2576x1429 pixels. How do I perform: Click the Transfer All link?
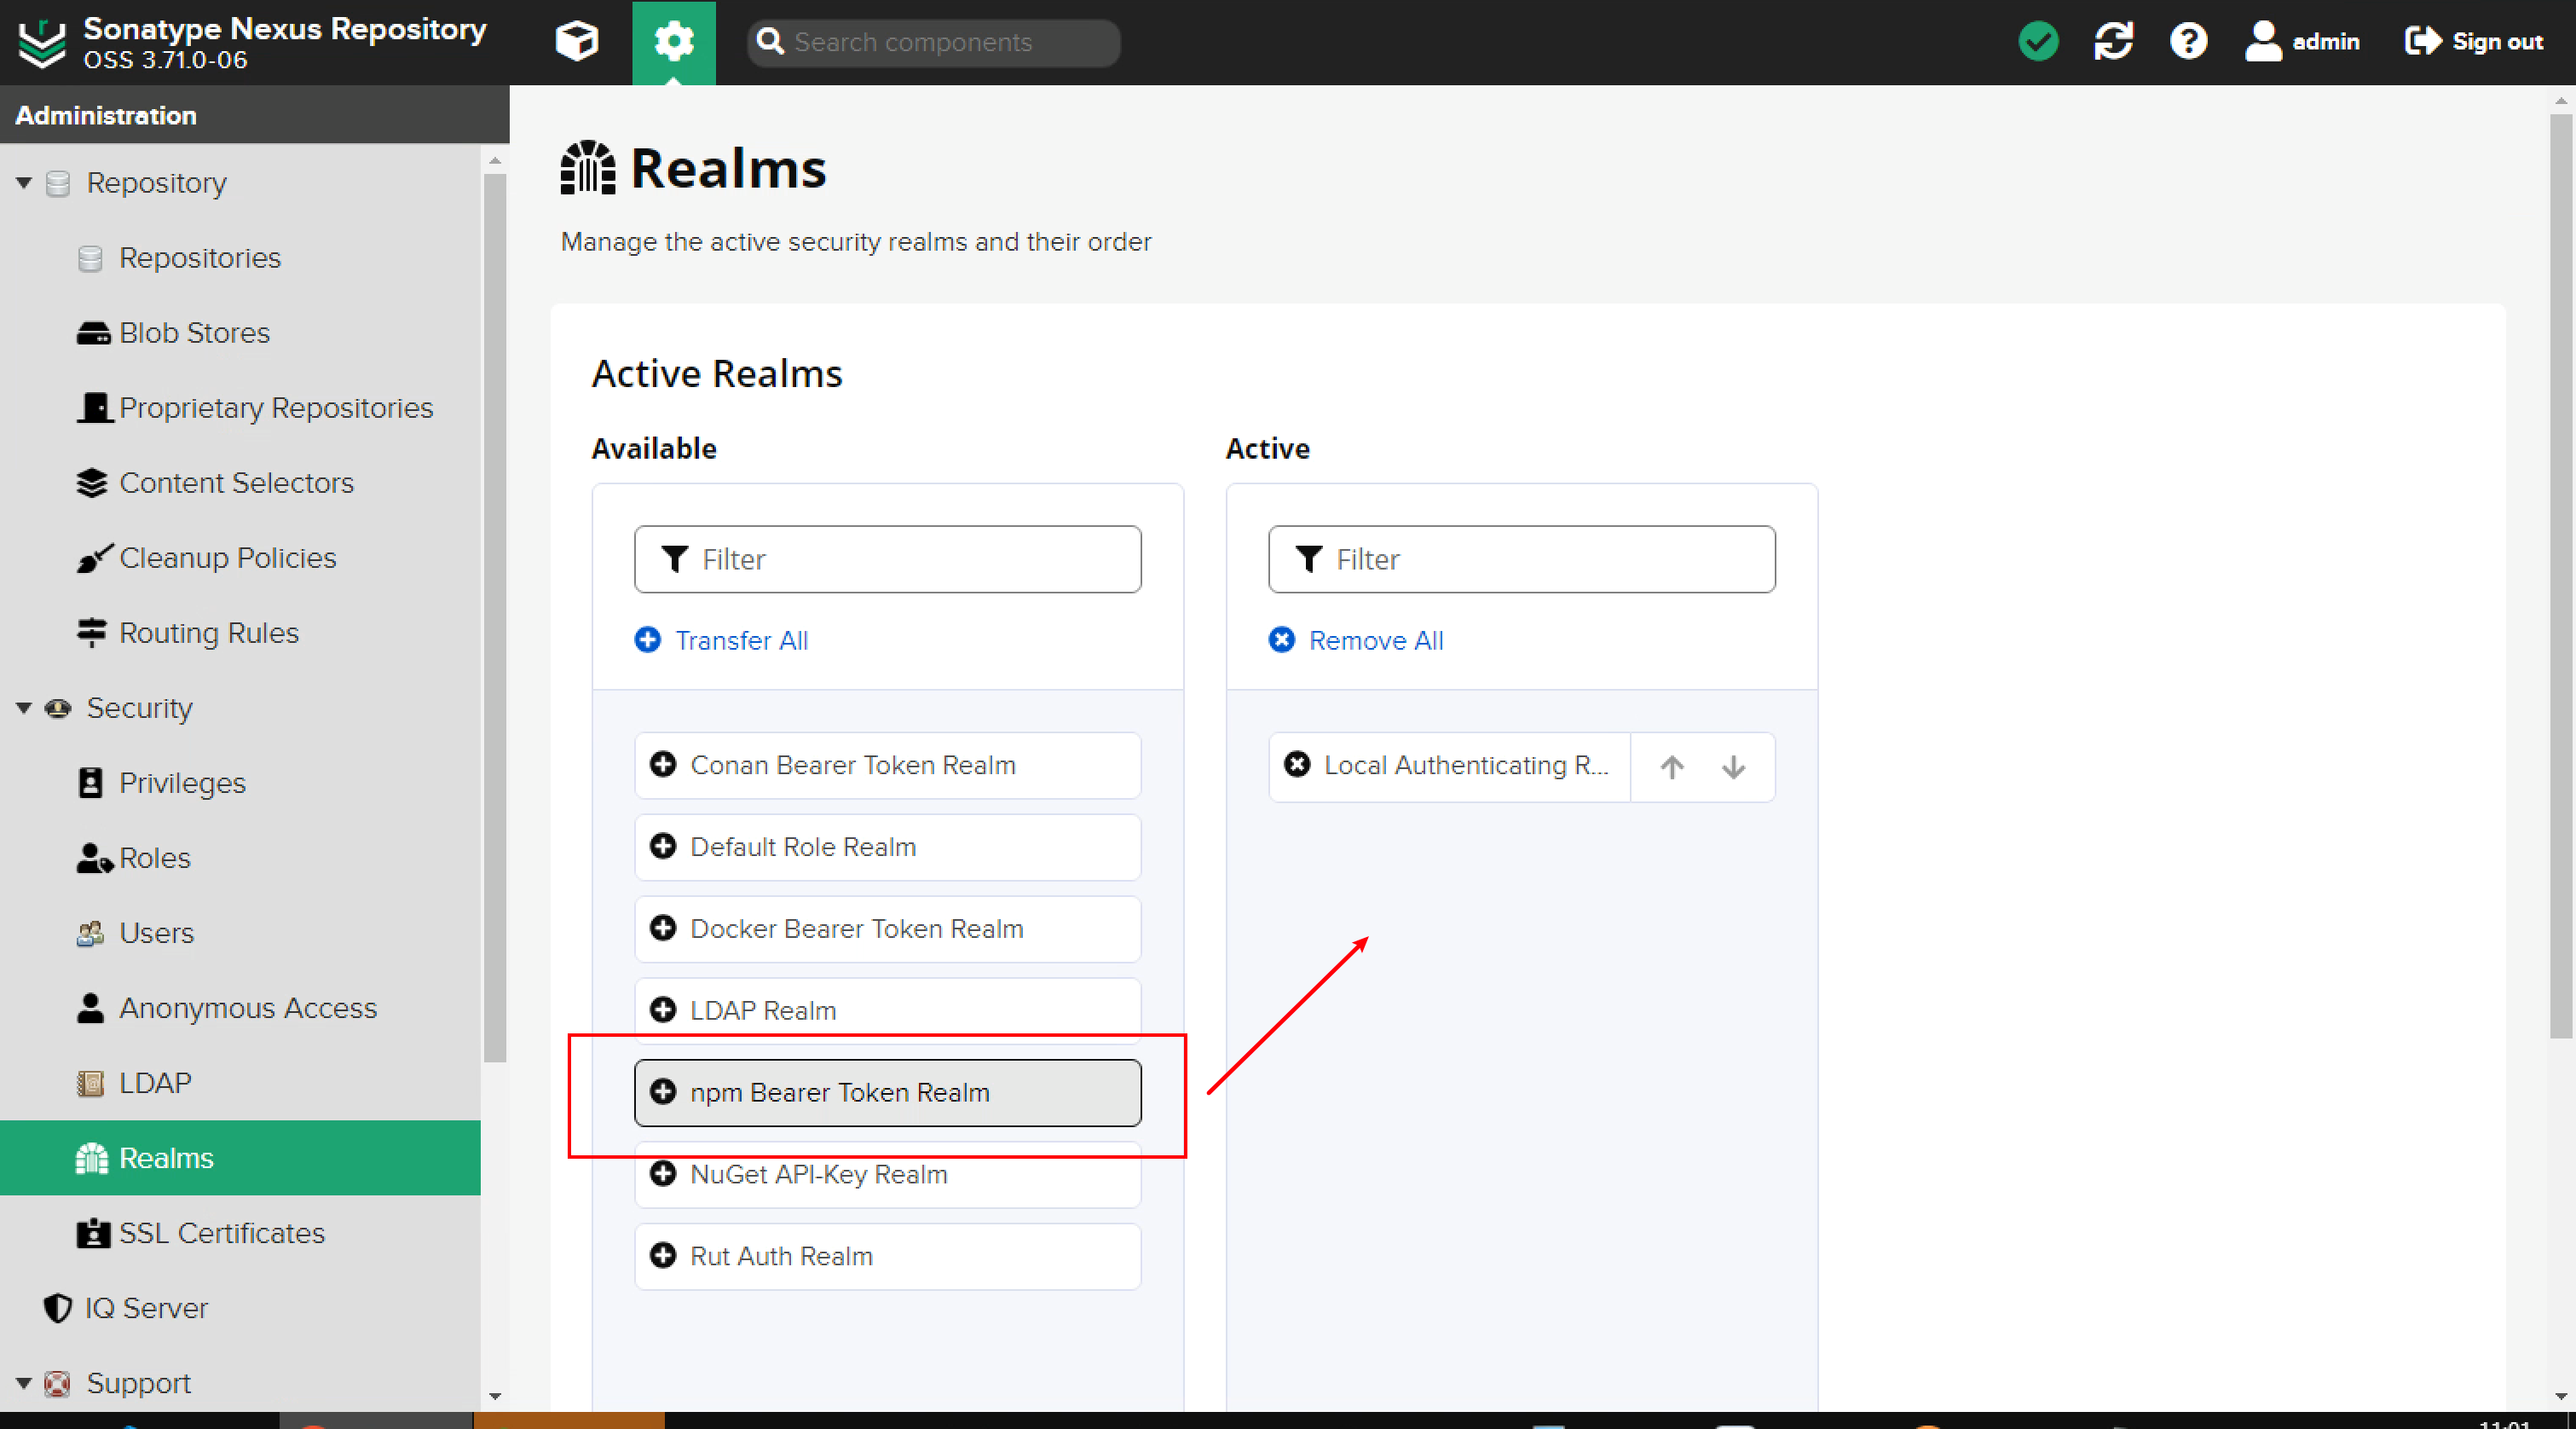pos(740,640)
